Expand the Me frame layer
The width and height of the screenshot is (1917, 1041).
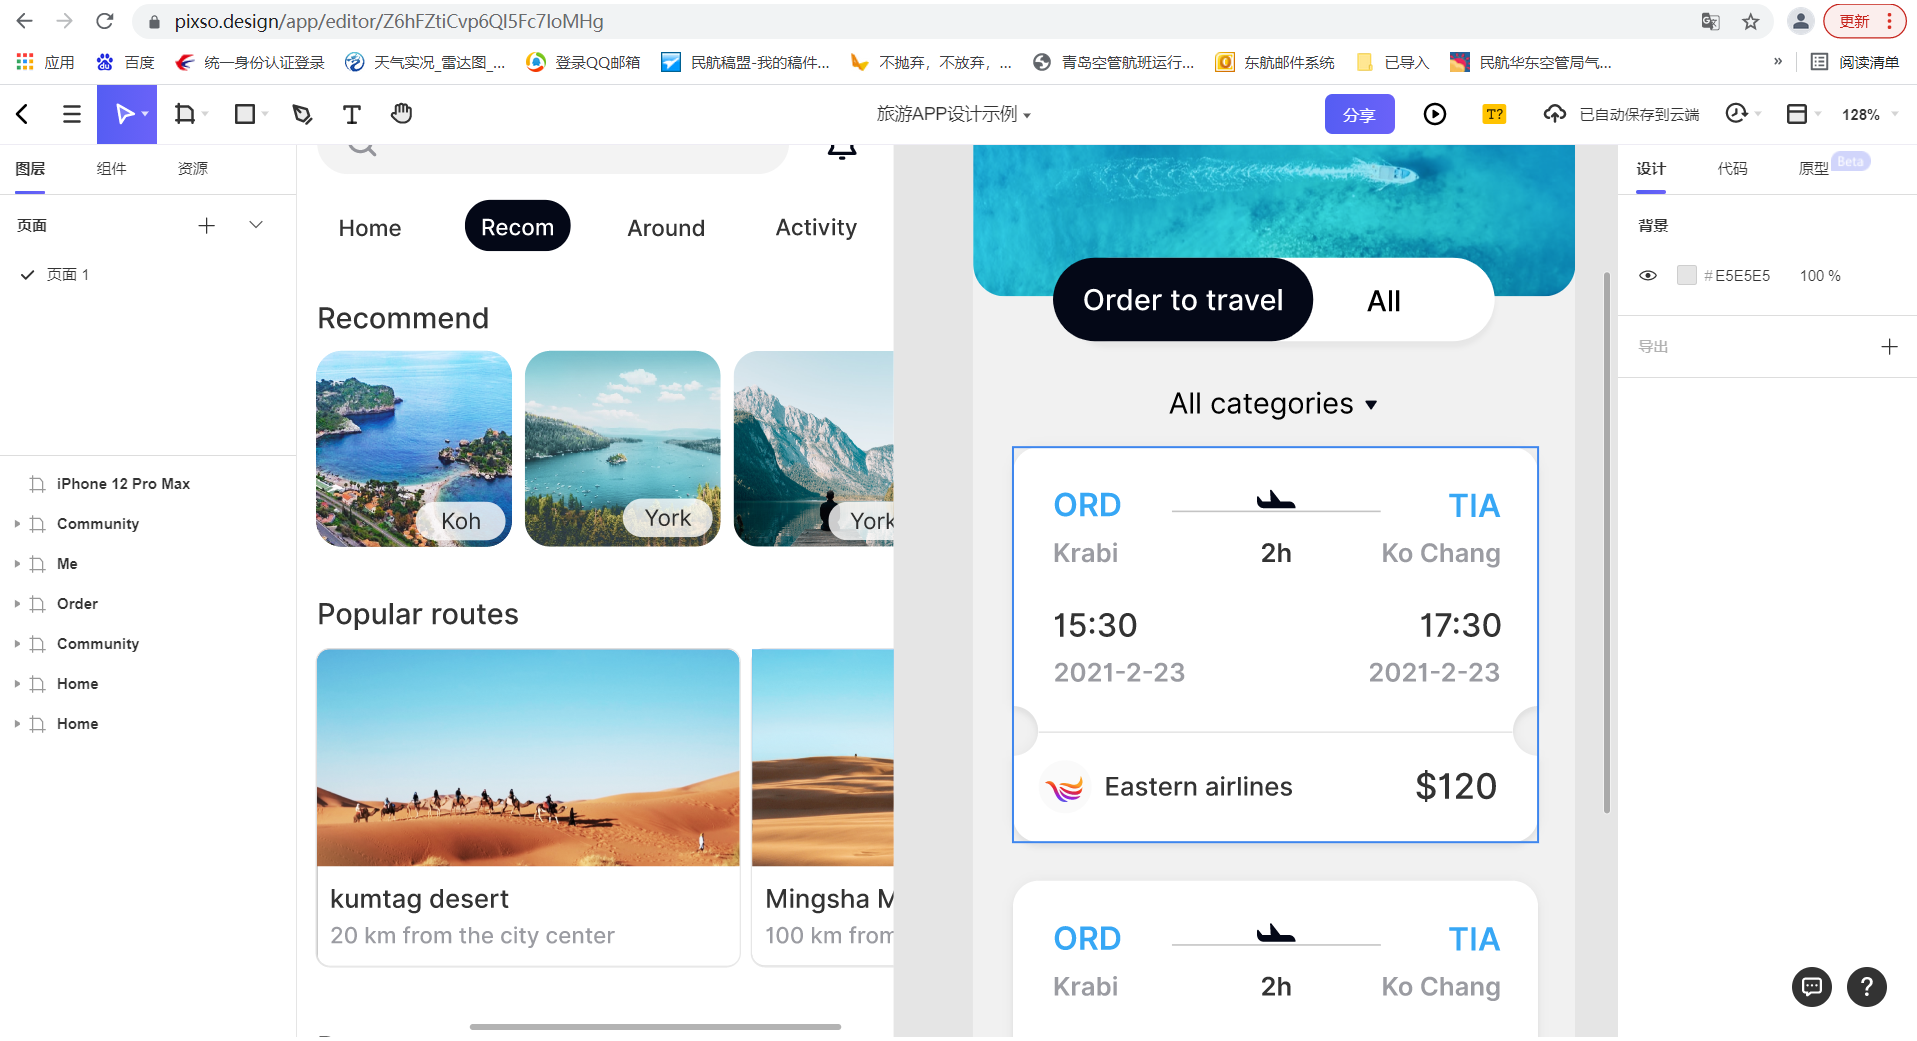(x=17, y=564)
